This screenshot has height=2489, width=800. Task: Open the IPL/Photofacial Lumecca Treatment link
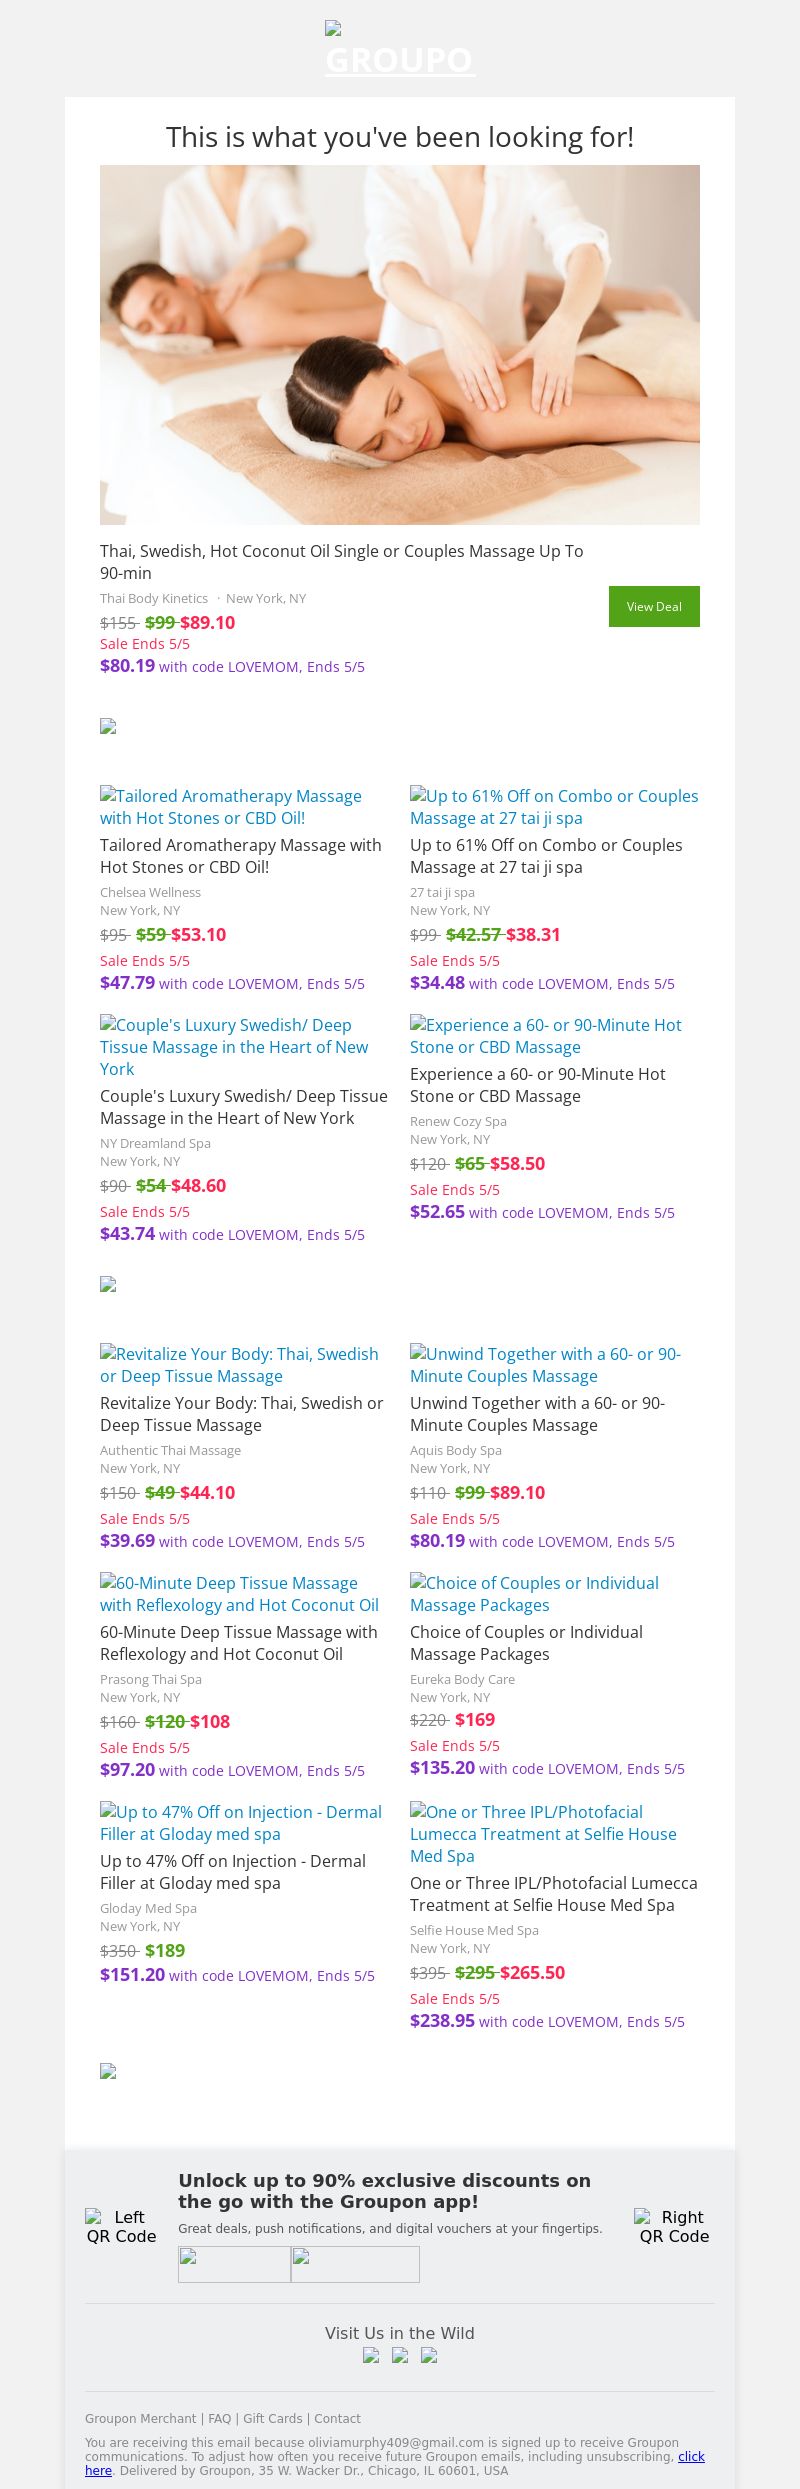(543, 1834)
